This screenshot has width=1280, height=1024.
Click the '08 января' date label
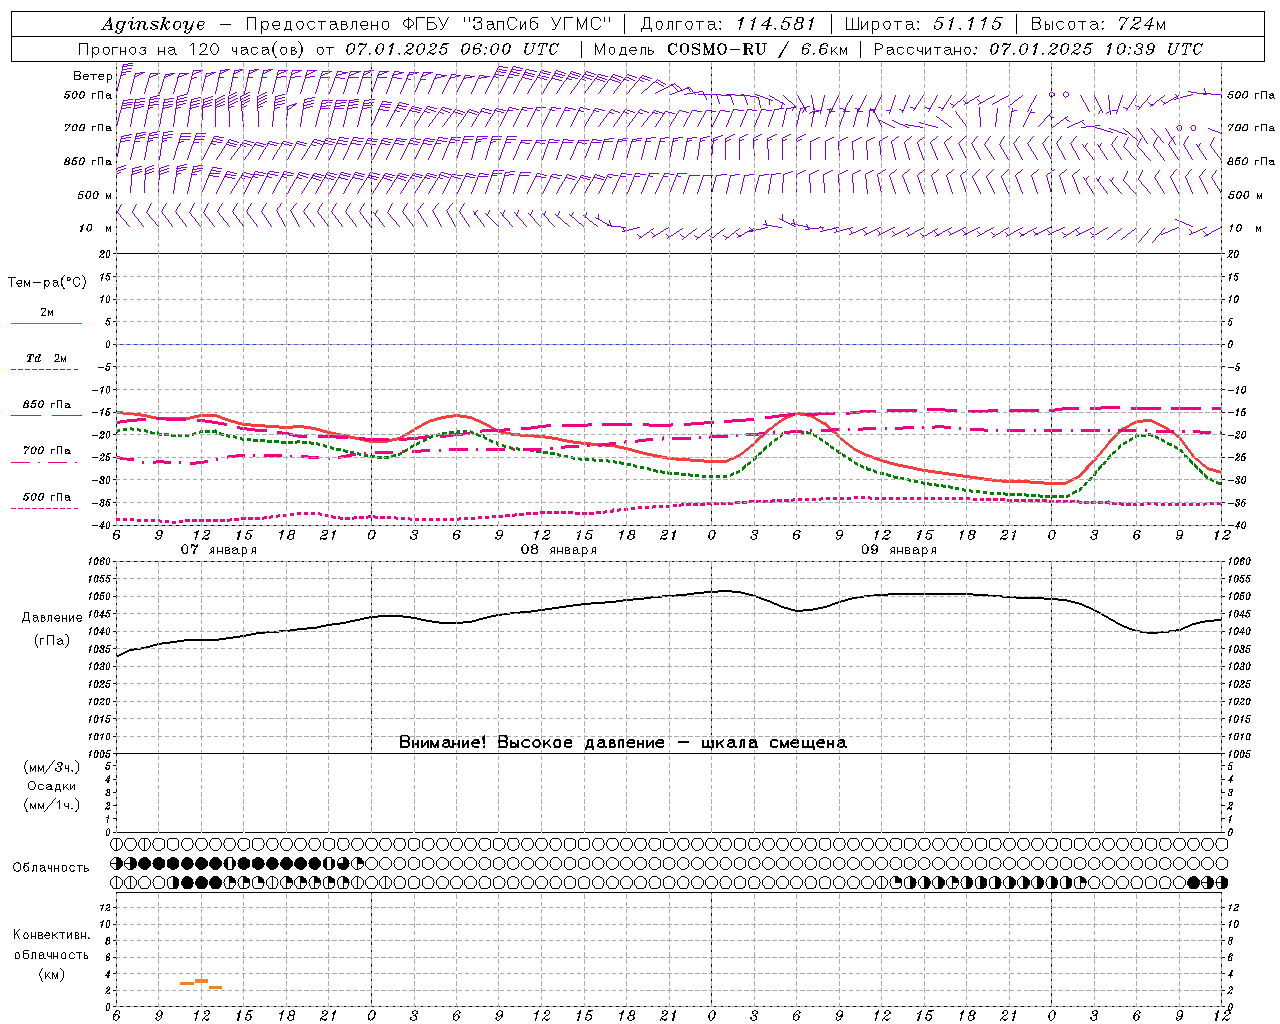pos(558,550)
